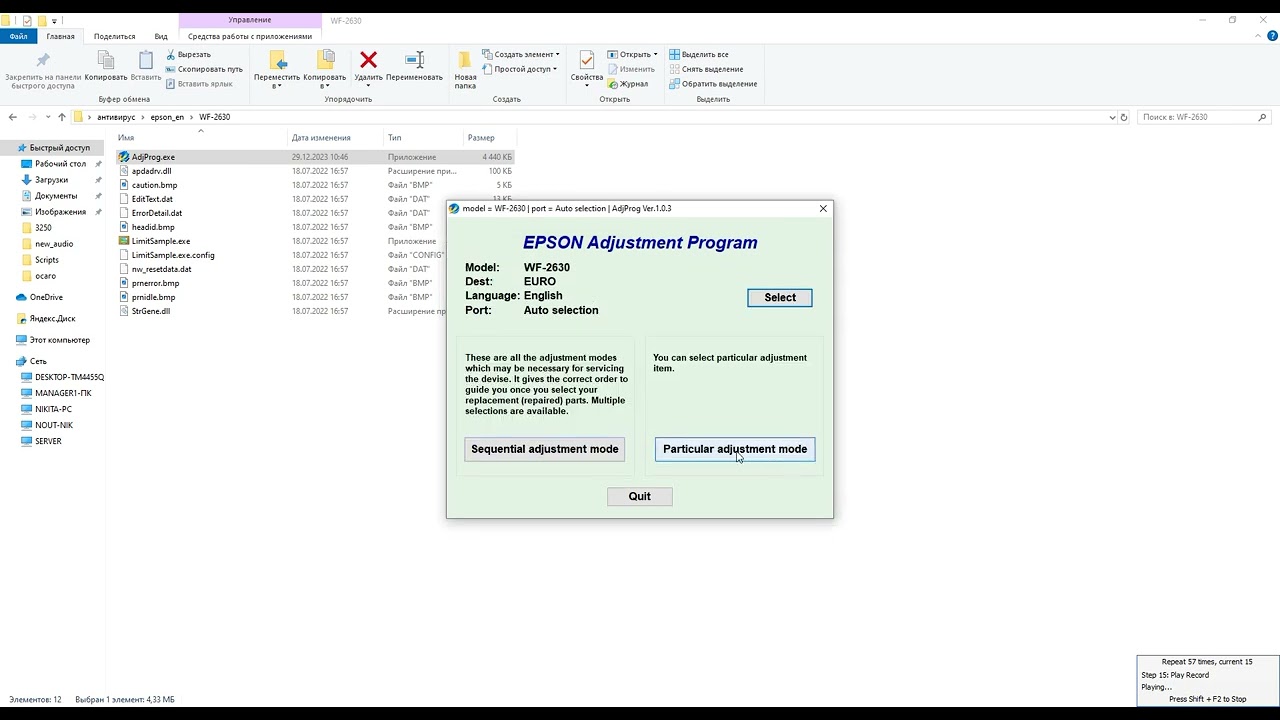The height and width of the screenshot is (720, 1280).
Task: Open Particular adjustment mode
Action: pos(735,449)
